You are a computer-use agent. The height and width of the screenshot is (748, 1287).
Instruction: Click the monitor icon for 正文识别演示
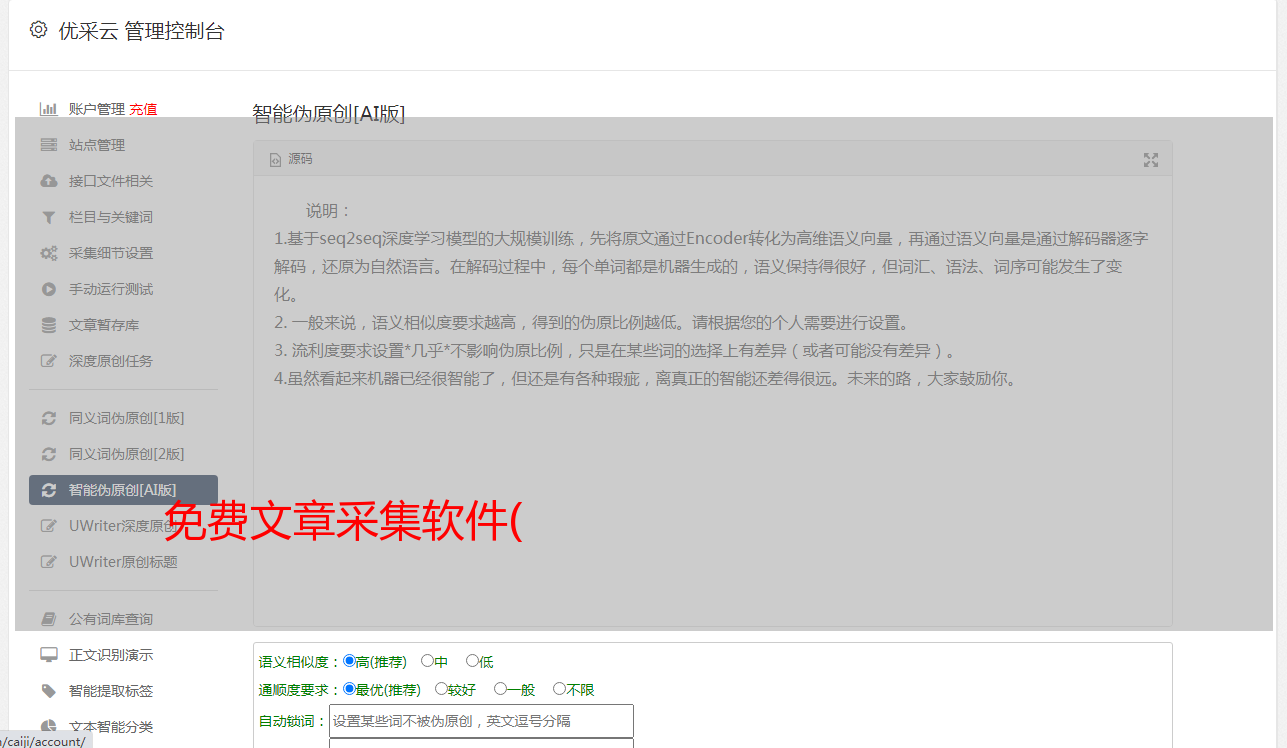tap(48, 655)
